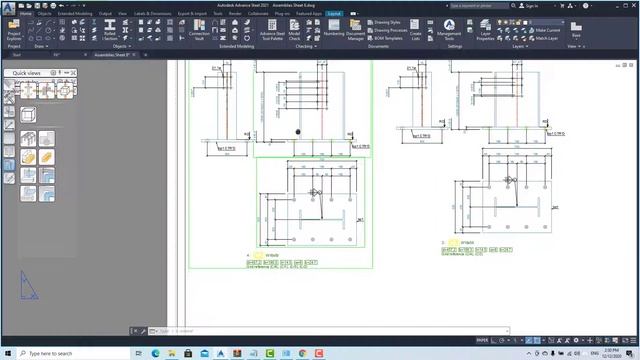The width and height of the screenshot is (640, 360).
Task: Open the quick access toolbar customize arrow
Action: (84, 6)
